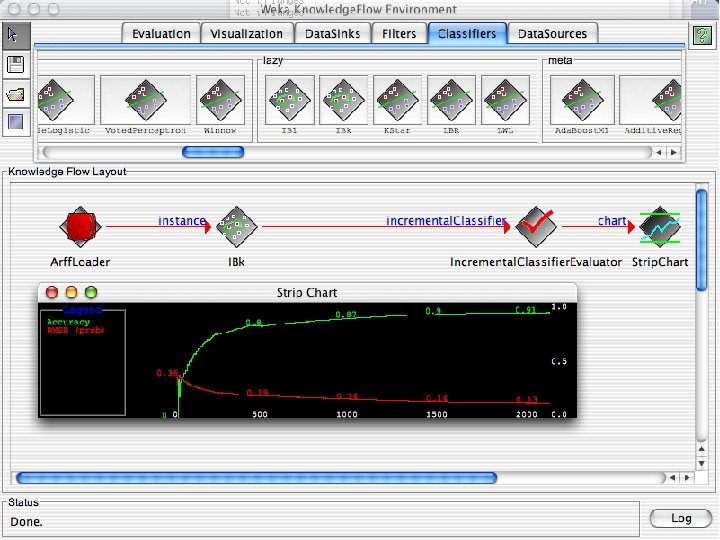Open the help question mark icon
Screen dimensions: 720x540
coord(702,35)
